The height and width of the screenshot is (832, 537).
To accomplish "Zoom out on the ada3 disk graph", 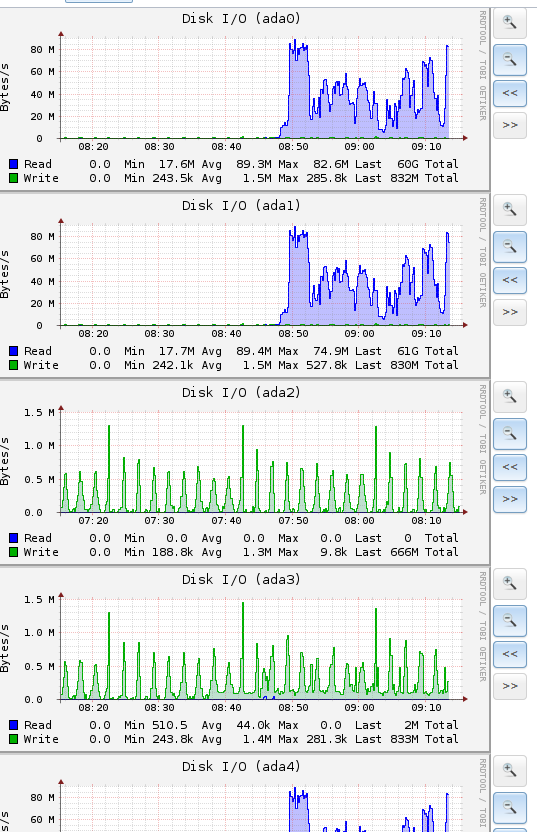I will click(x=510, y=620).
